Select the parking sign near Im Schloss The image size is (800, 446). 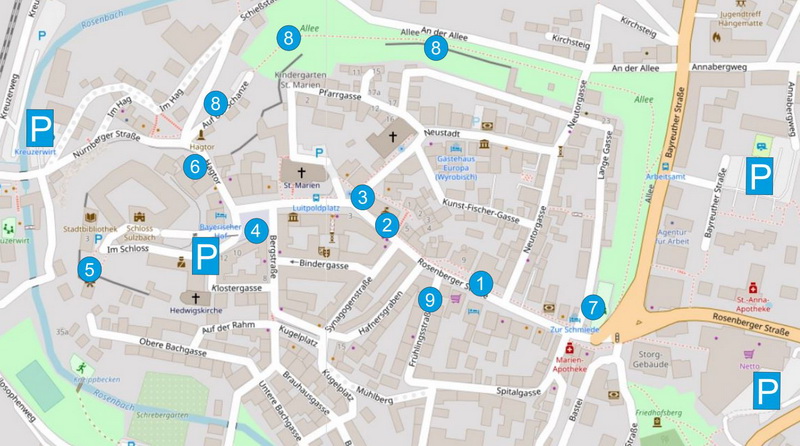click(x=206, y=256)
